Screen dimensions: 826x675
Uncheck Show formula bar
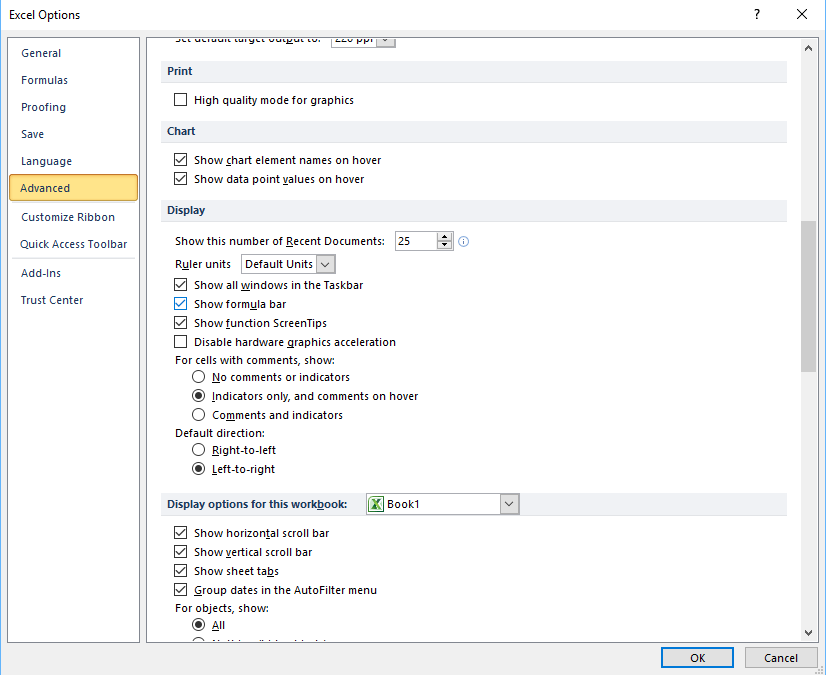[x=181, y=304]
